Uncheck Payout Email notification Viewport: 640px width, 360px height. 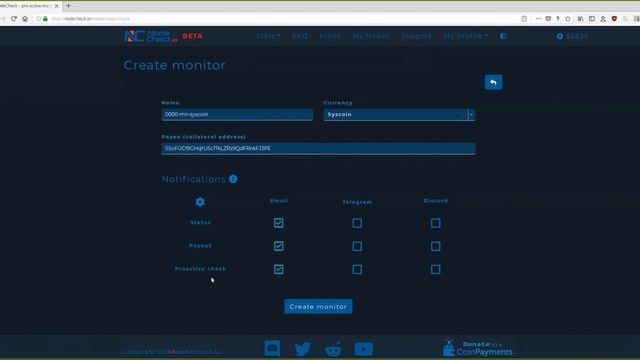[x=279, y=246]
